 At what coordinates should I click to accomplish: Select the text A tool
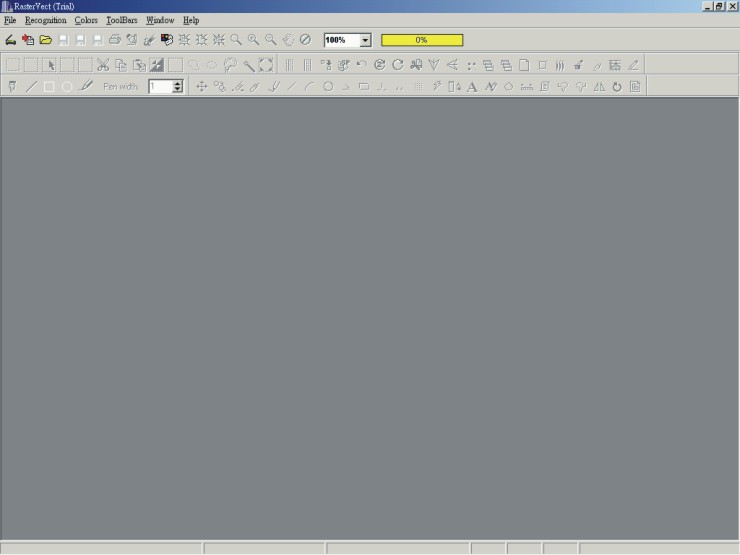tap(472, 87)
